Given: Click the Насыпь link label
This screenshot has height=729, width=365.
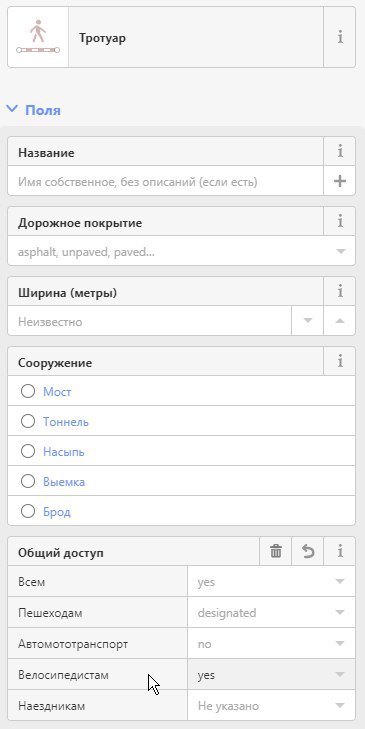Looking at the screenshot, I should click(x=64, y=451).
